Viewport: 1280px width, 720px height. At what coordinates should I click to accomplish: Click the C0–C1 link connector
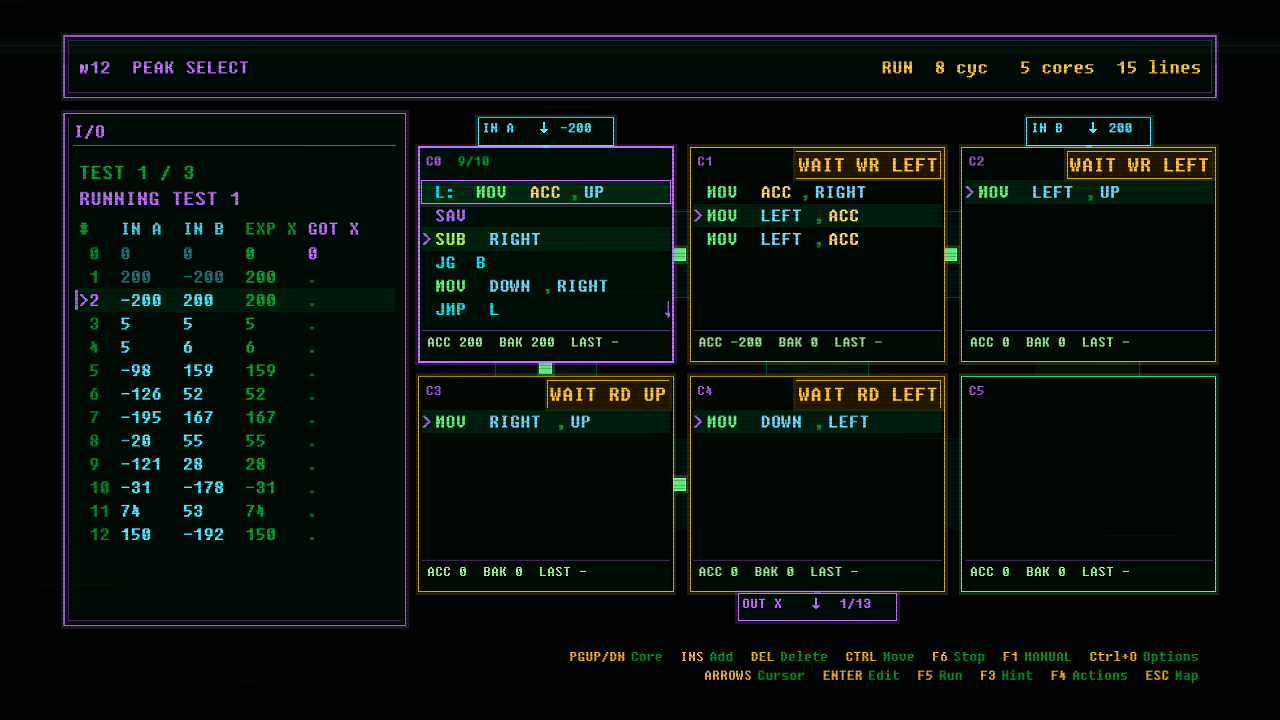(680, 255)
